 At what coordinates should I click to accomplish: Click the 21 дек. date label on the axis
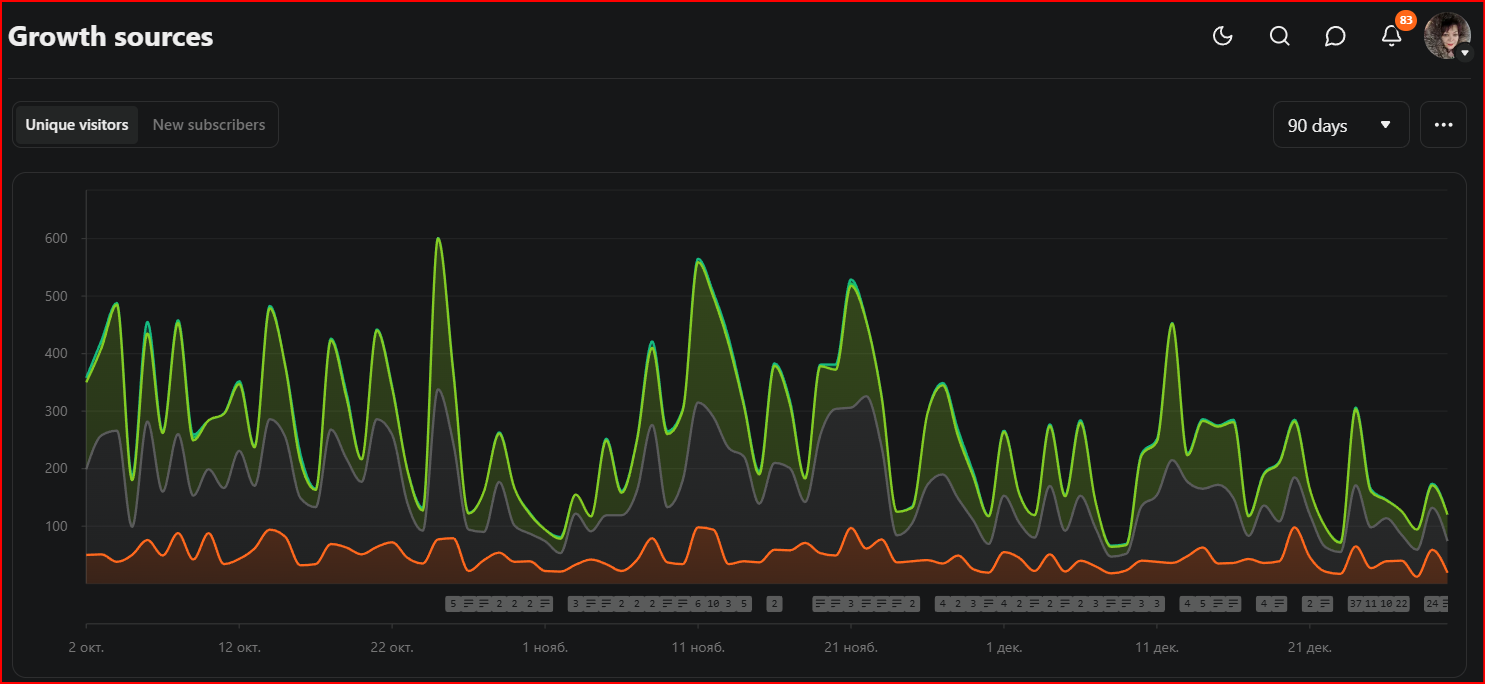coord(1308,647)
